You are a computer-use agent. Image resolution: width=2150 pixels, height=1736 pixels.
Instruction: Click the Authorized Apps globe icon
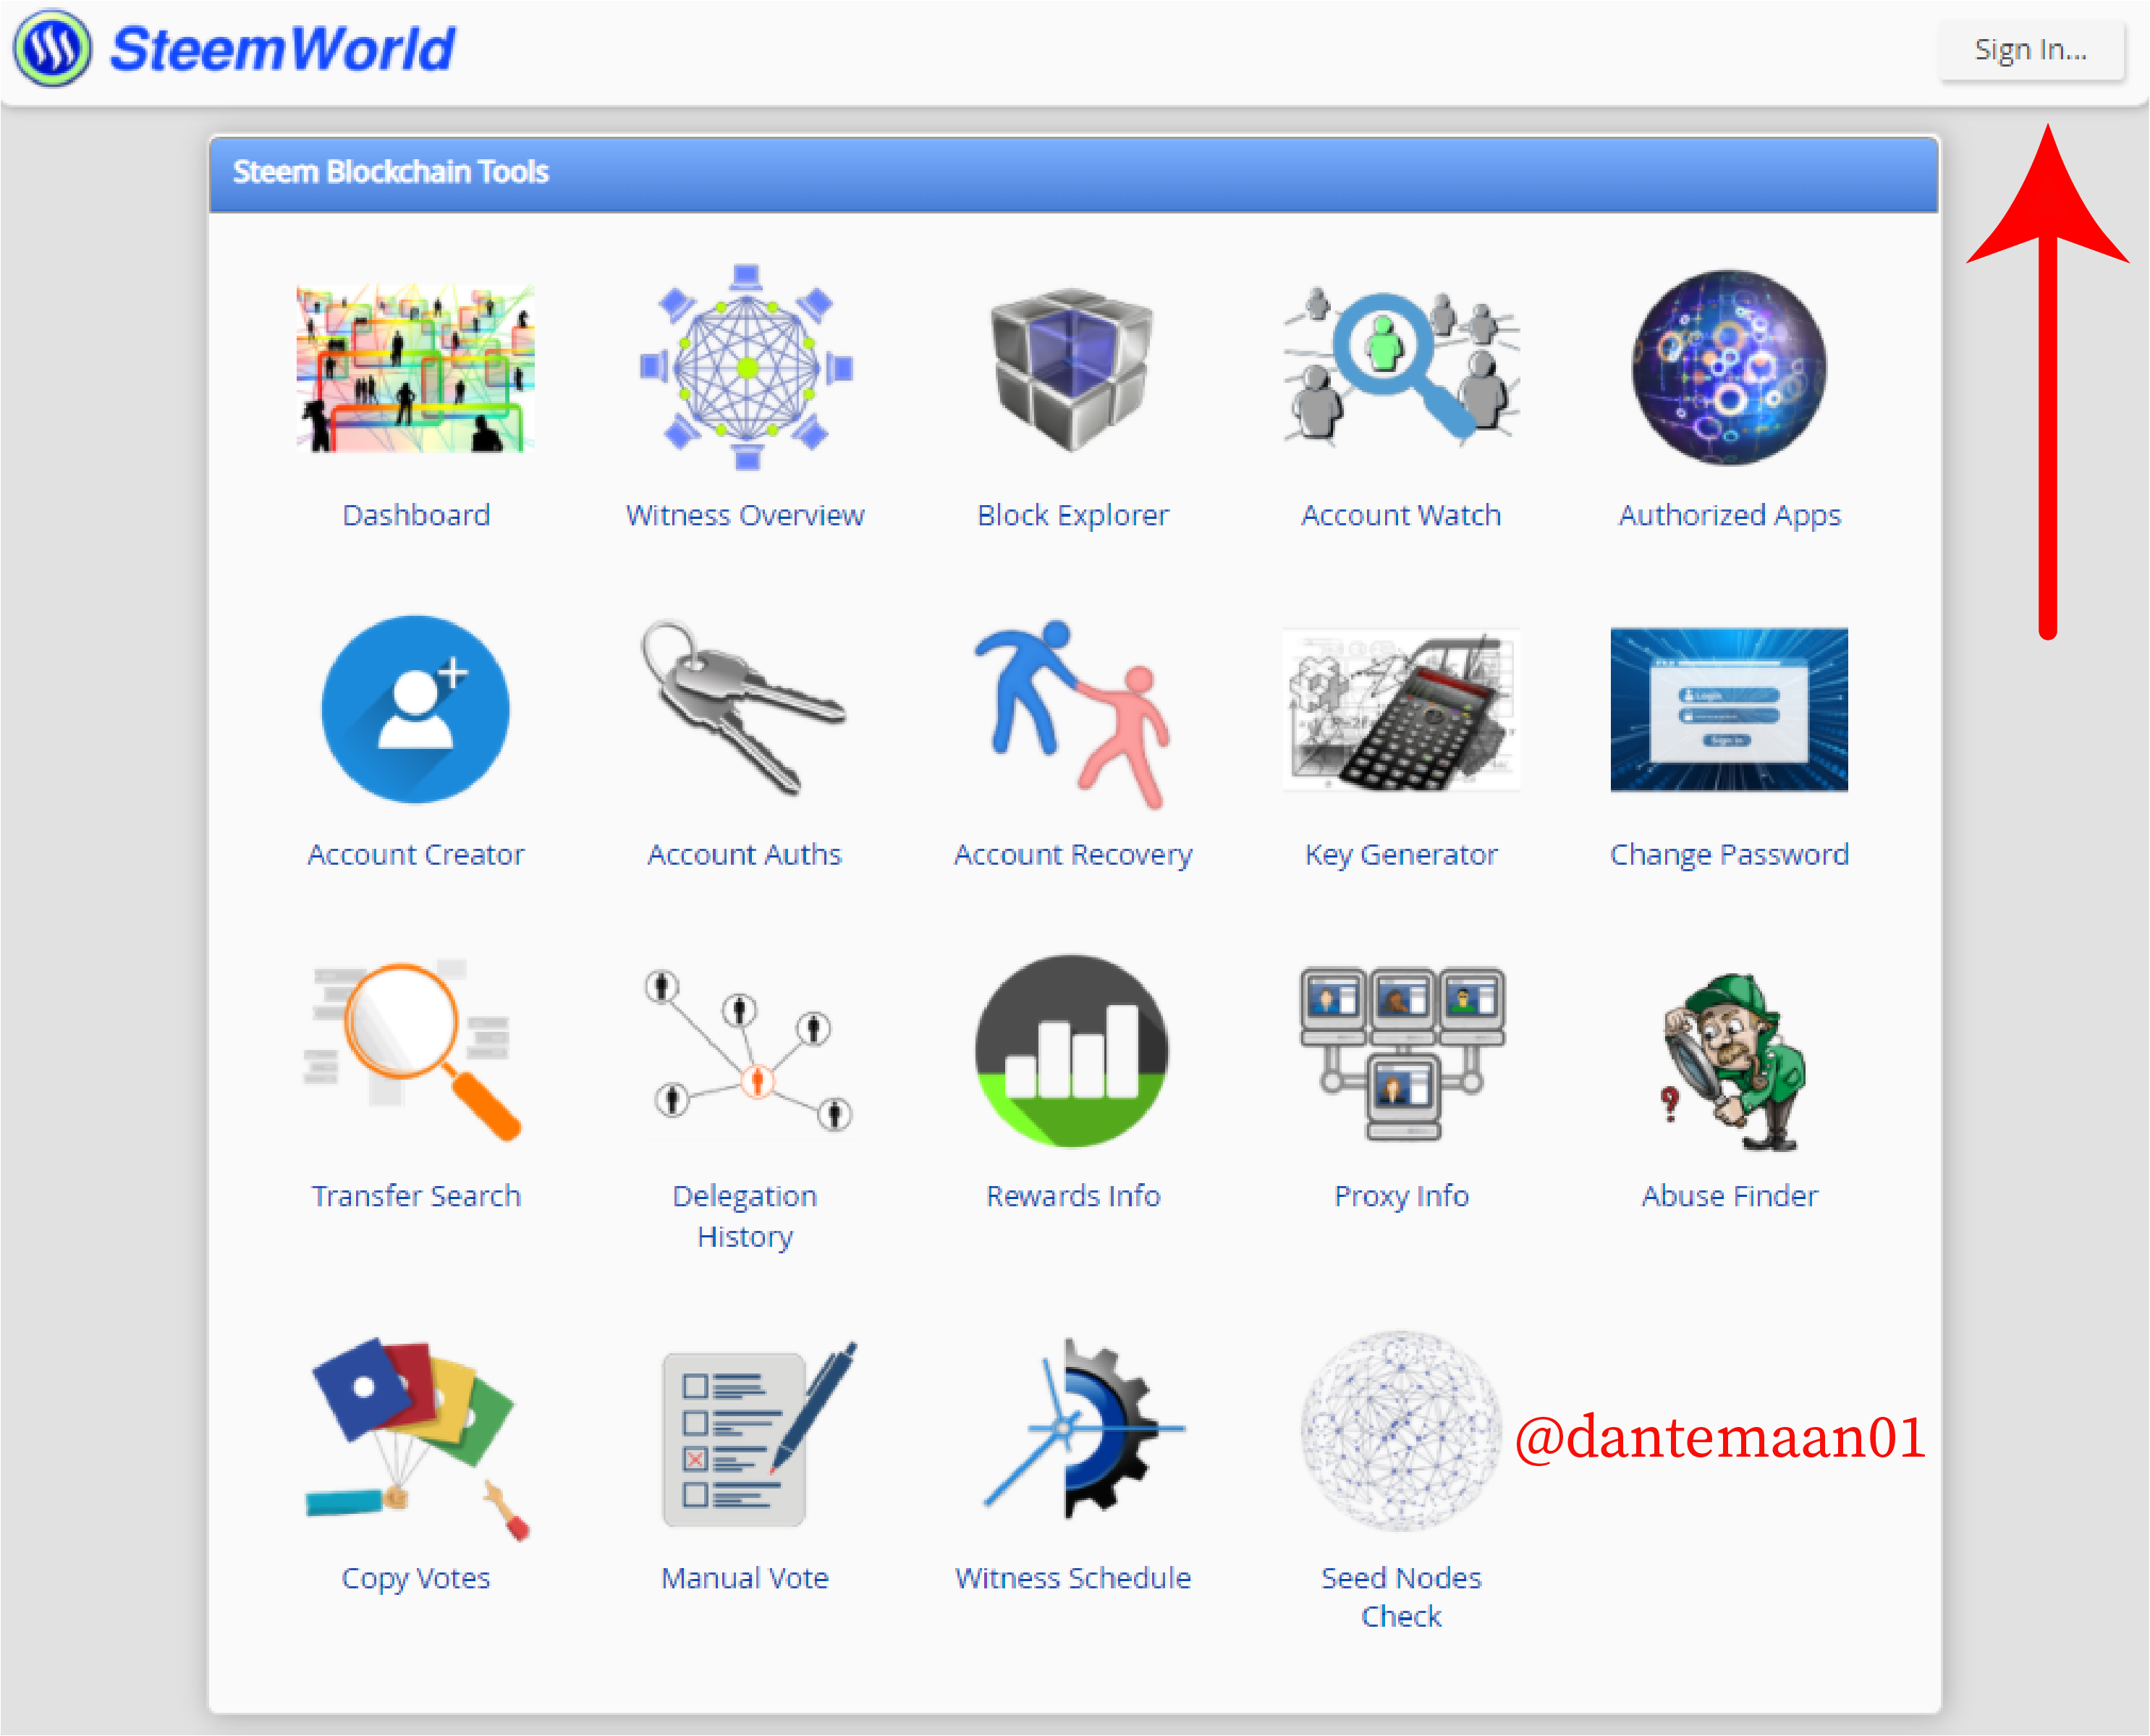click(x=1730, y=367)
